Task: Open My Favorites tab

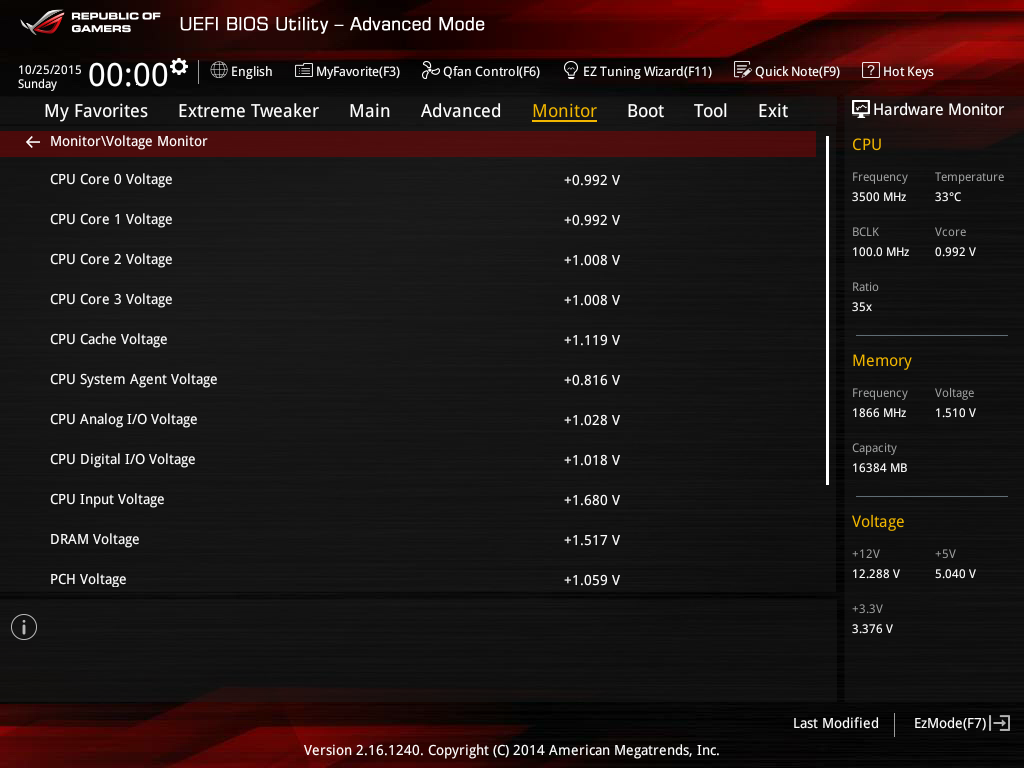Action: pyautogui.click(x=96, y=110)
